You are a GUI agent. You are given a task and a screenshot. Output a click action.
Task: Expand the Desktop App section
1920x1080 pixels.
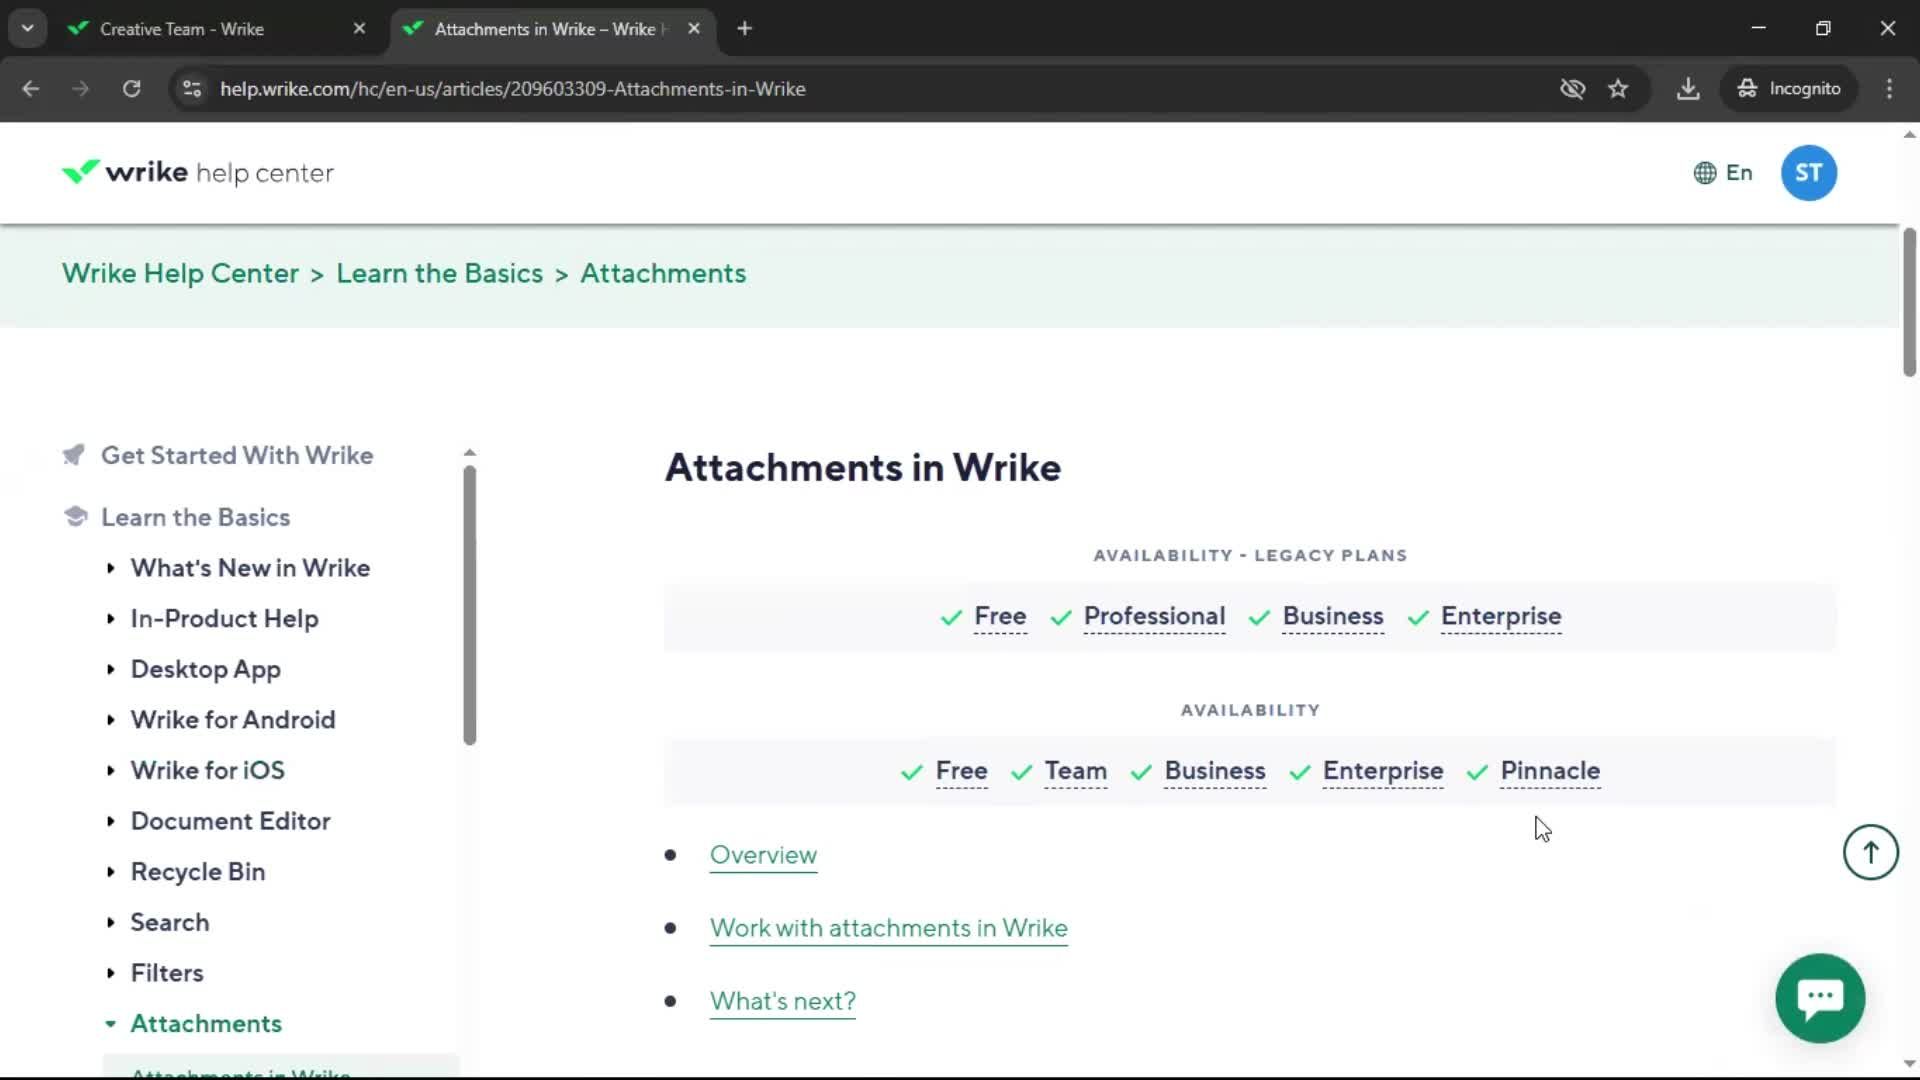111,669
